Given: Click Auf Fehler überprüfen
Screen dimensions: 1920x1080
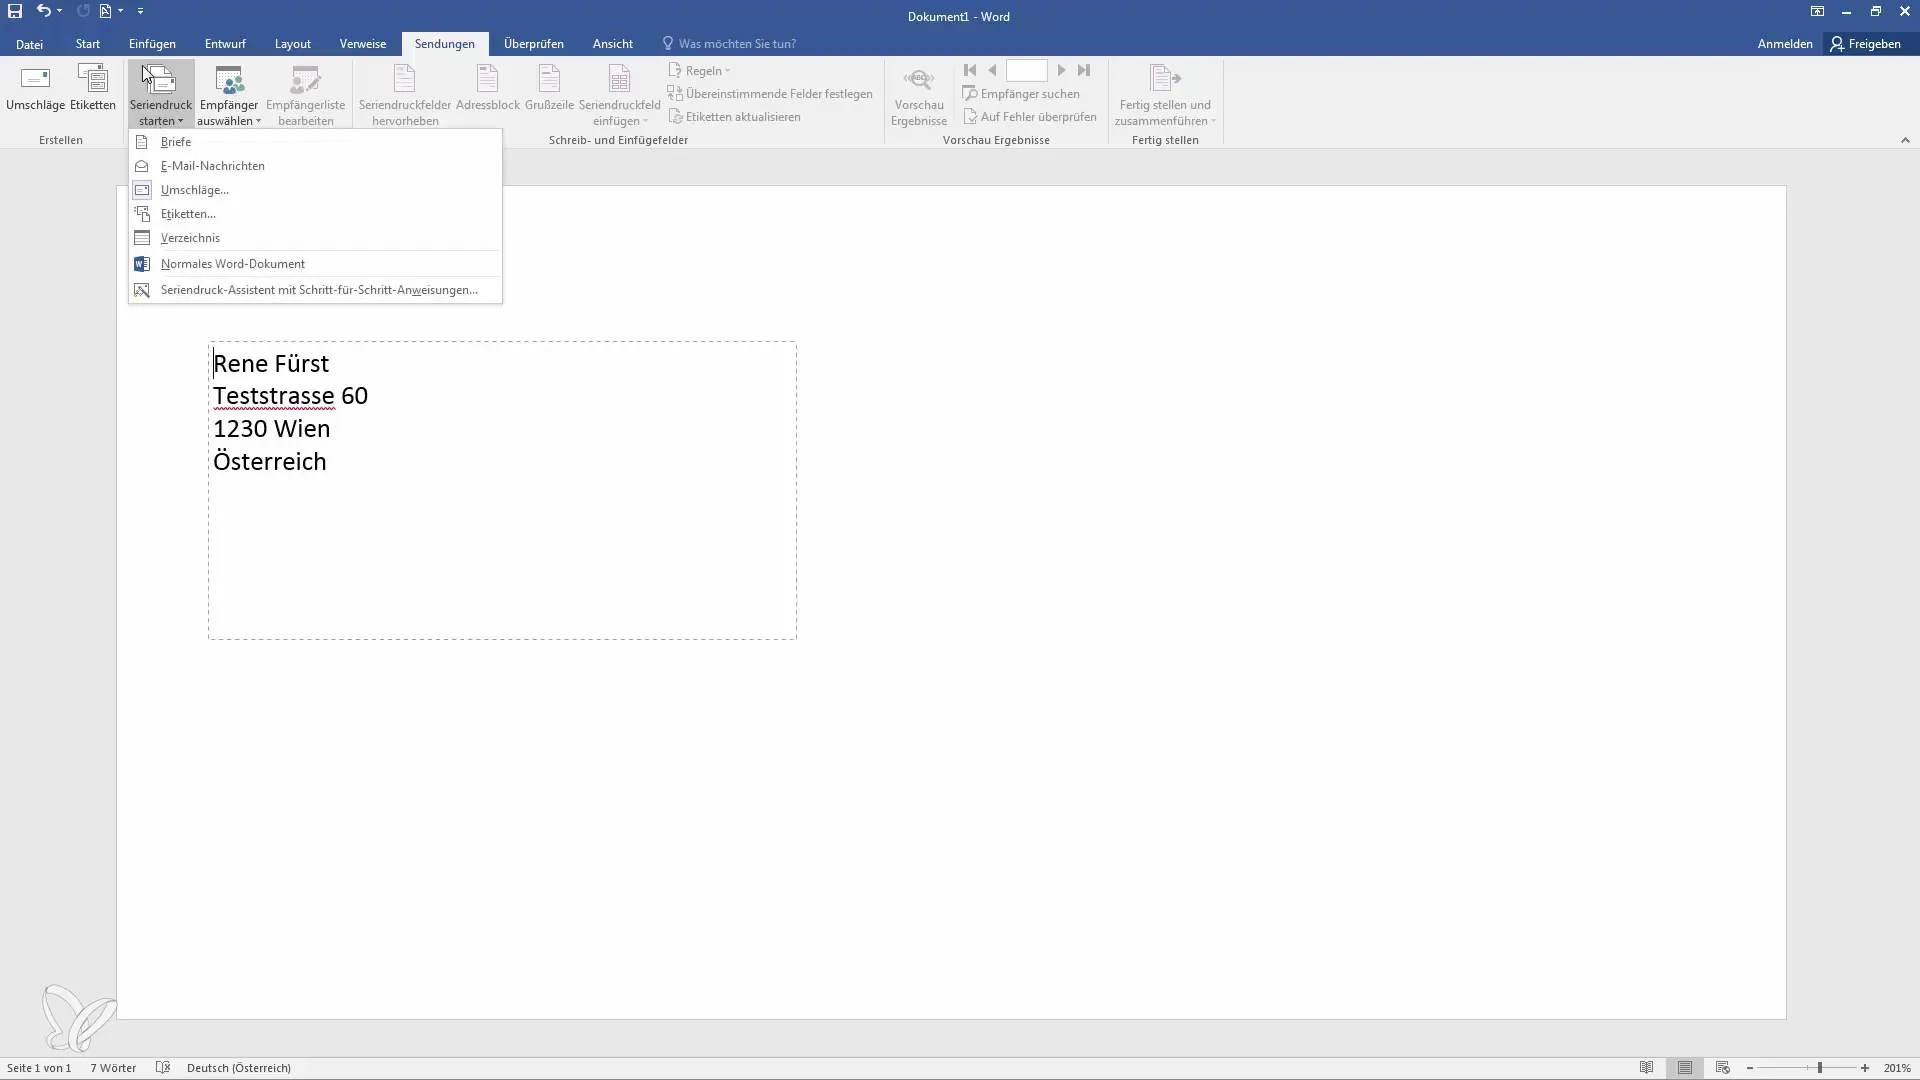Looking at the screenshot, I should [x=1030, y=117].
